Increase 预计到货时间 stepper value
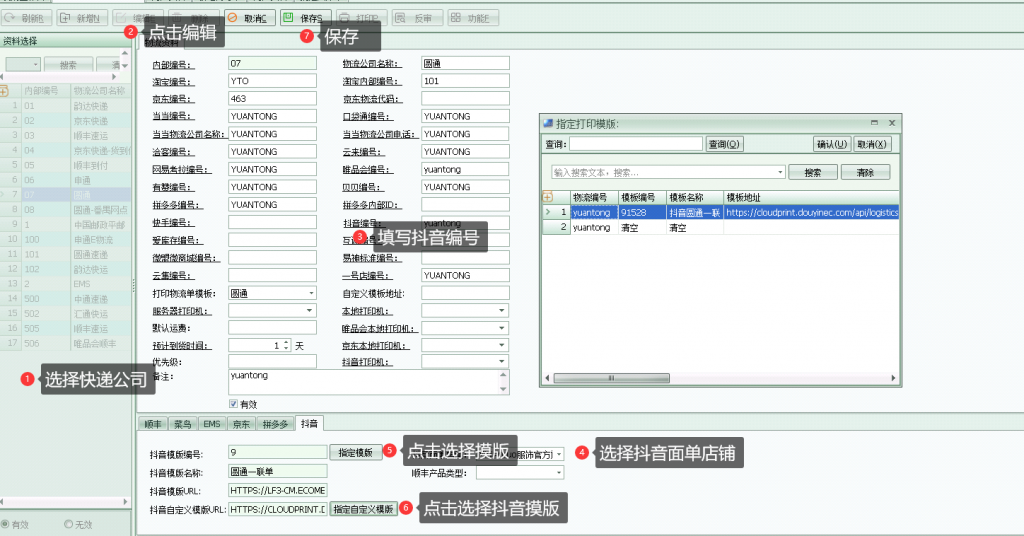1024x536 pixels. [x=286, y=343]
